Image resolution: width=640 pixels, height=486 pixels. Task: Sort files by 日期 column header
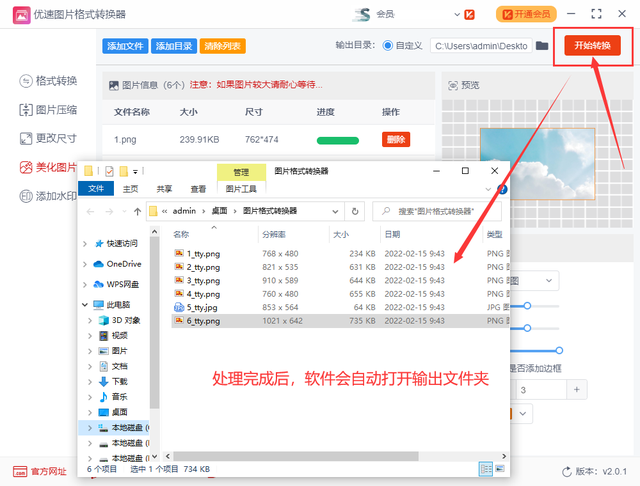point(392,235)
